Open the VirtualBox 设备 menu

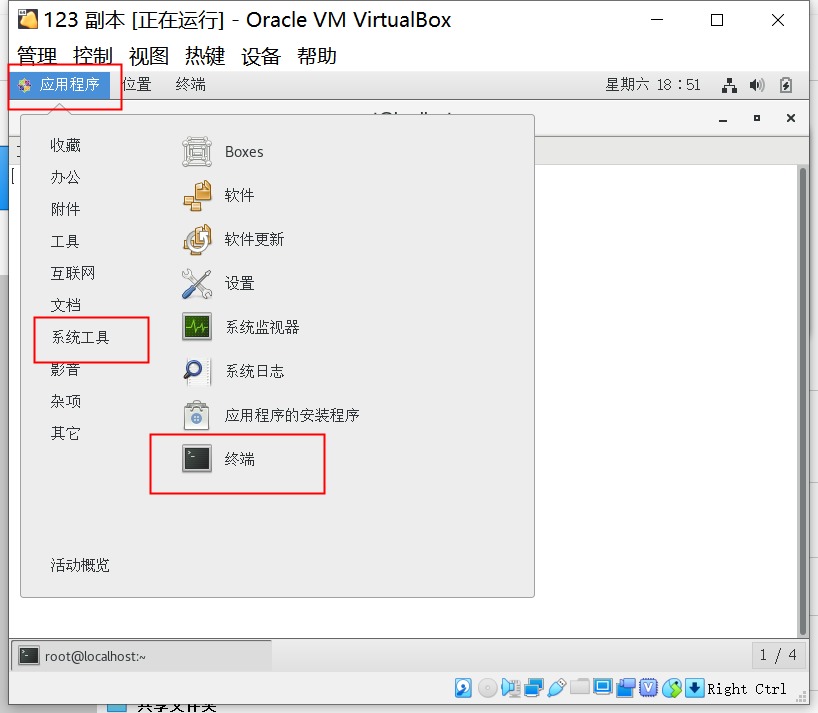(x=261, y=56)
